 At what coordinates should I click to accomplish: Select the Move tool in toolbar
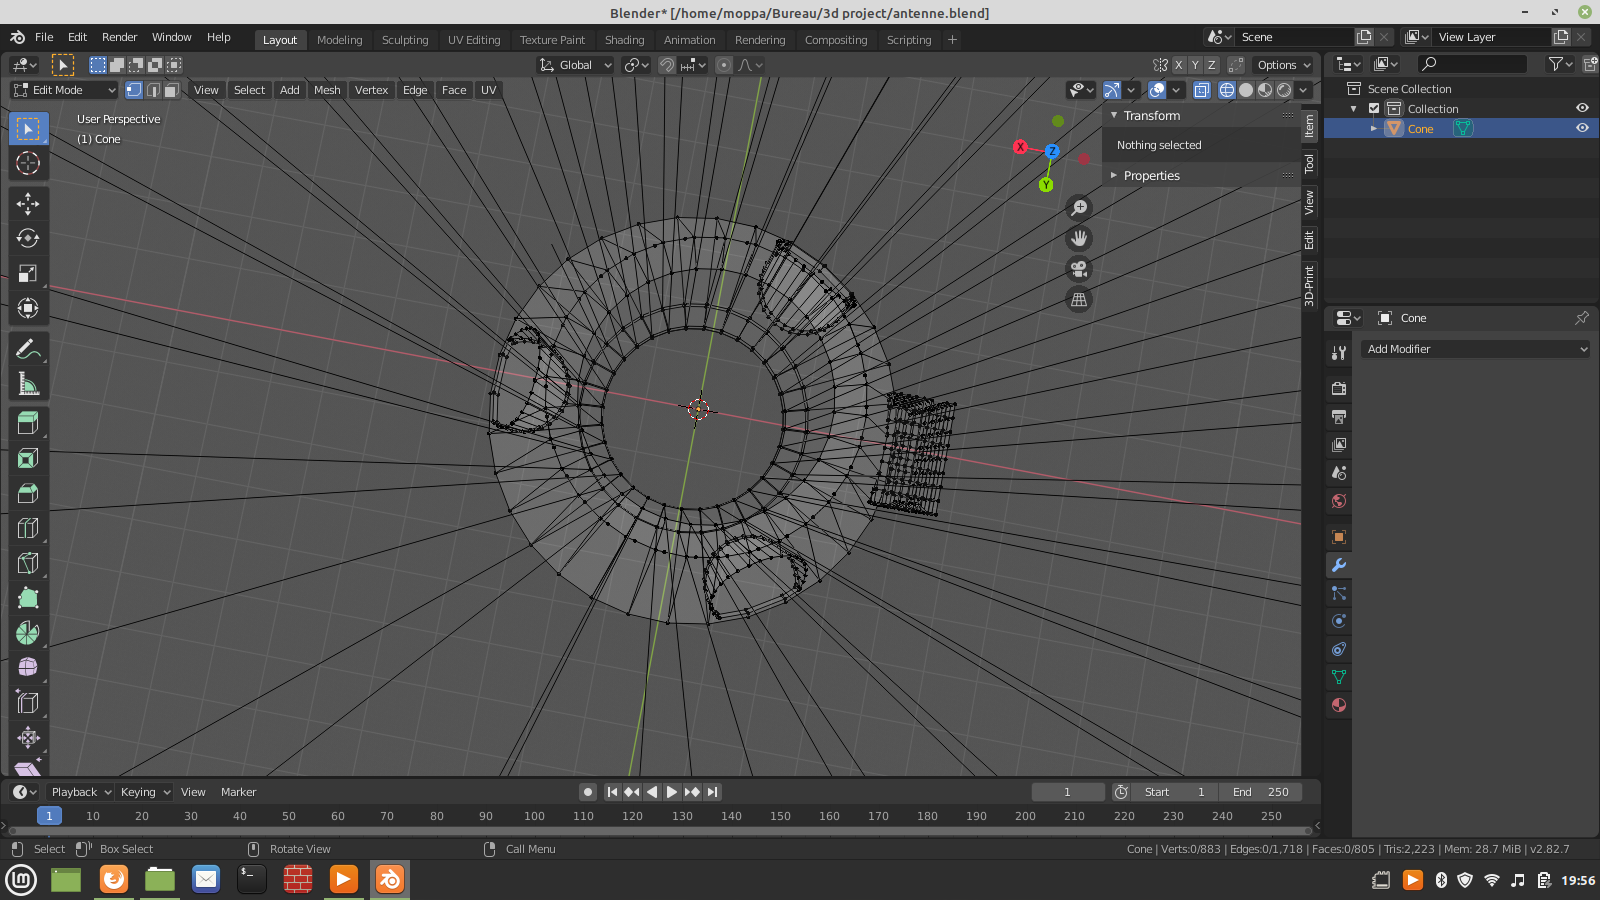[x=28, y=204]
